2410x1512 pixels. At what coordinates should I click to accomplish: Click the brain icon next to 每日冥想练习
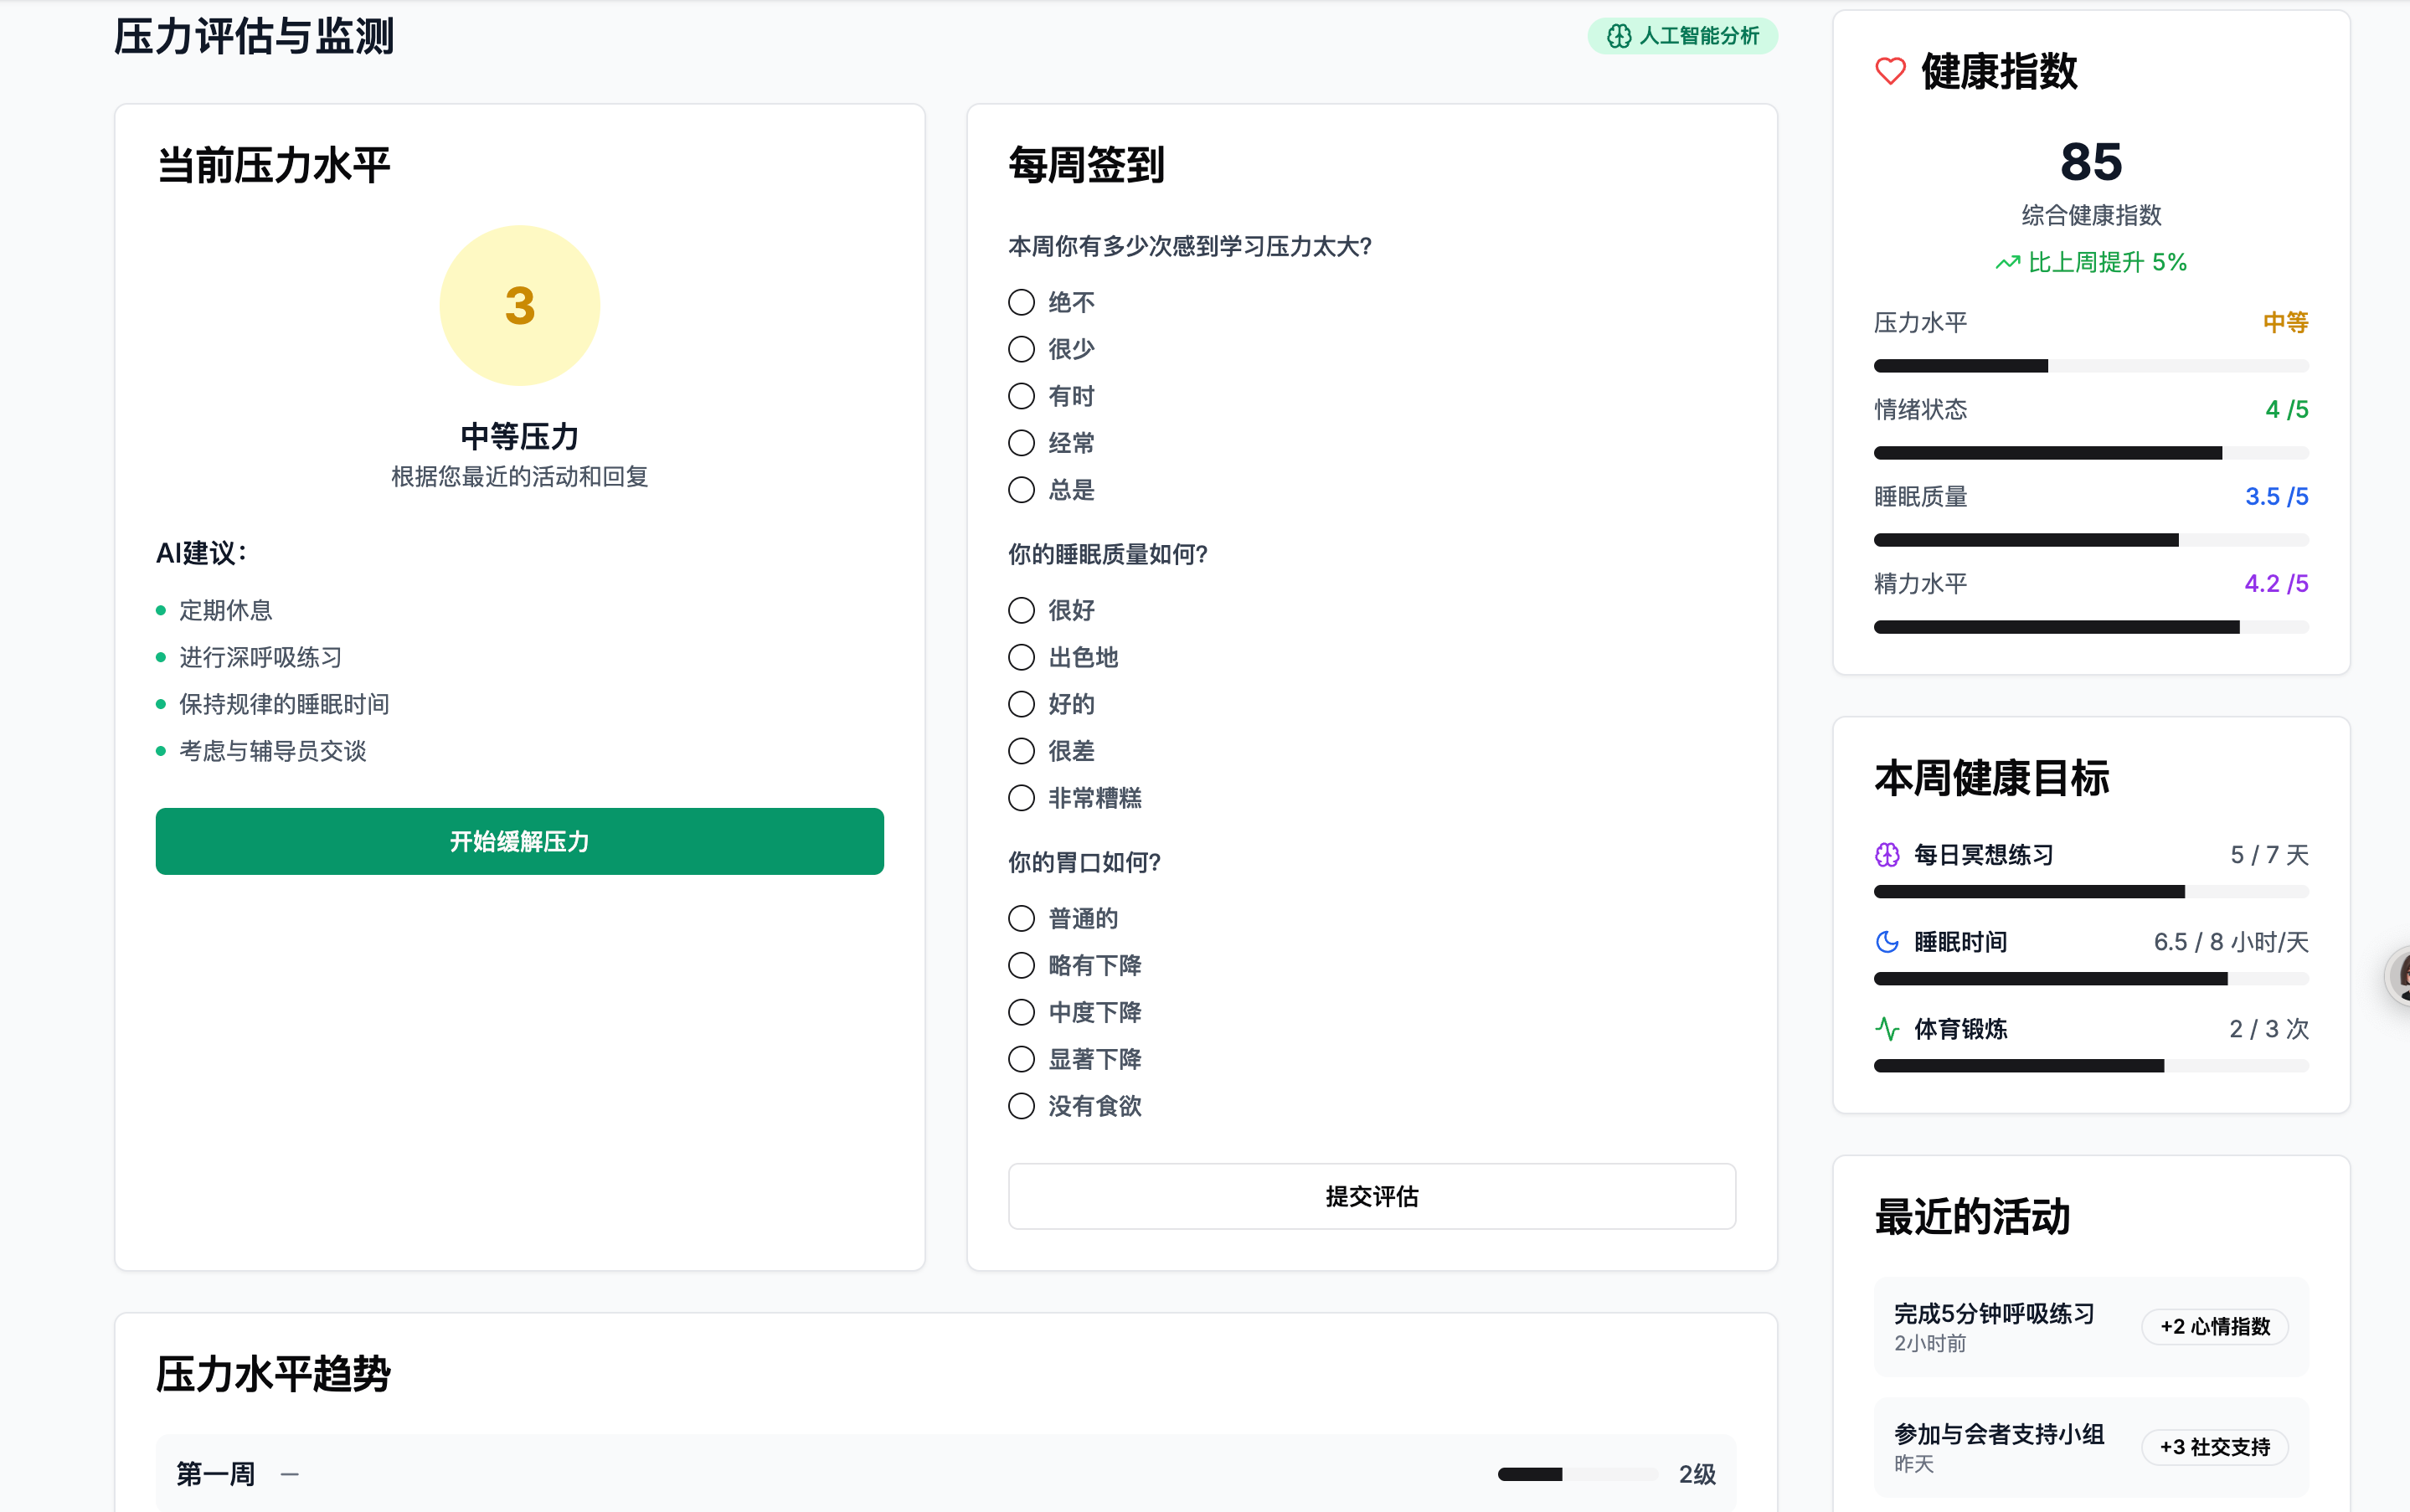pyautogui.click(x=1887, y=855)
